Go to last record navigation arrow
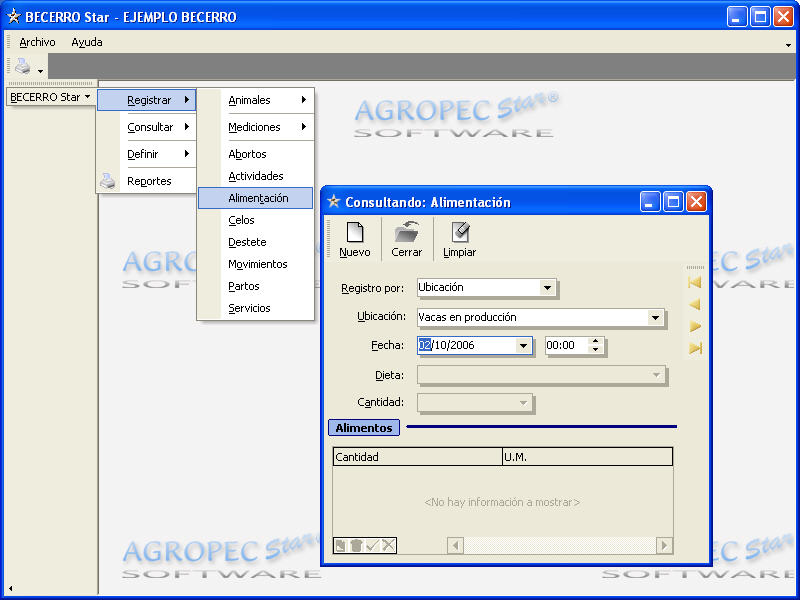The height and width of the screenshot is (600, 800). pyautogui.click(x=695, y=348)
